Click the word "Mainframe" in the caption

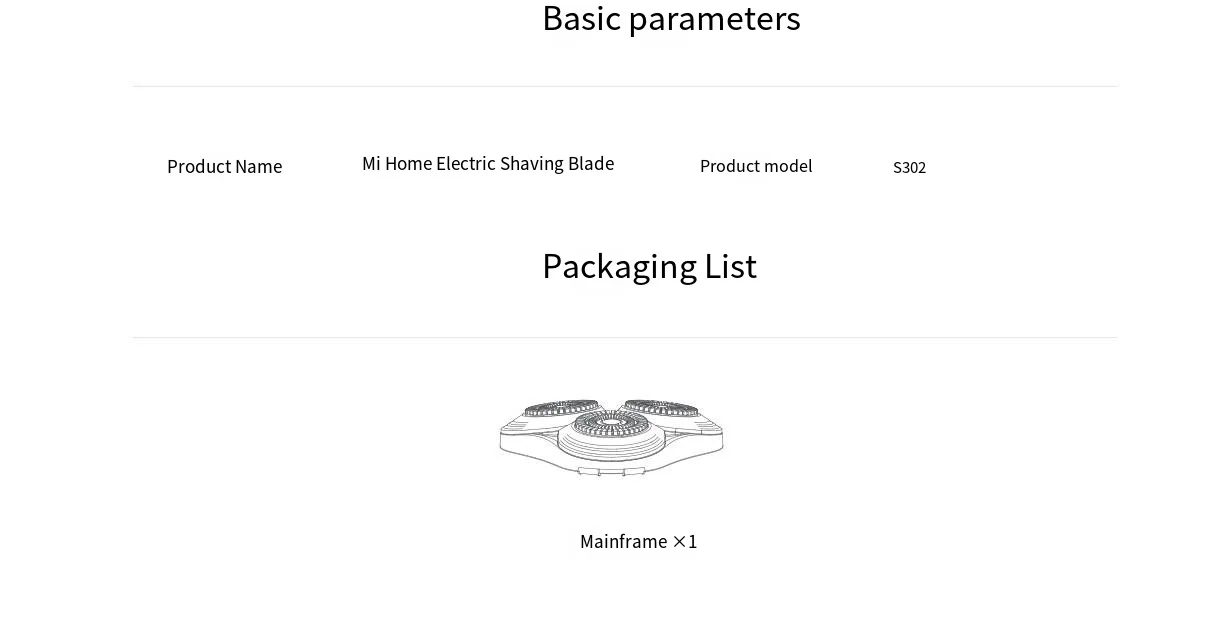point(623,542)
